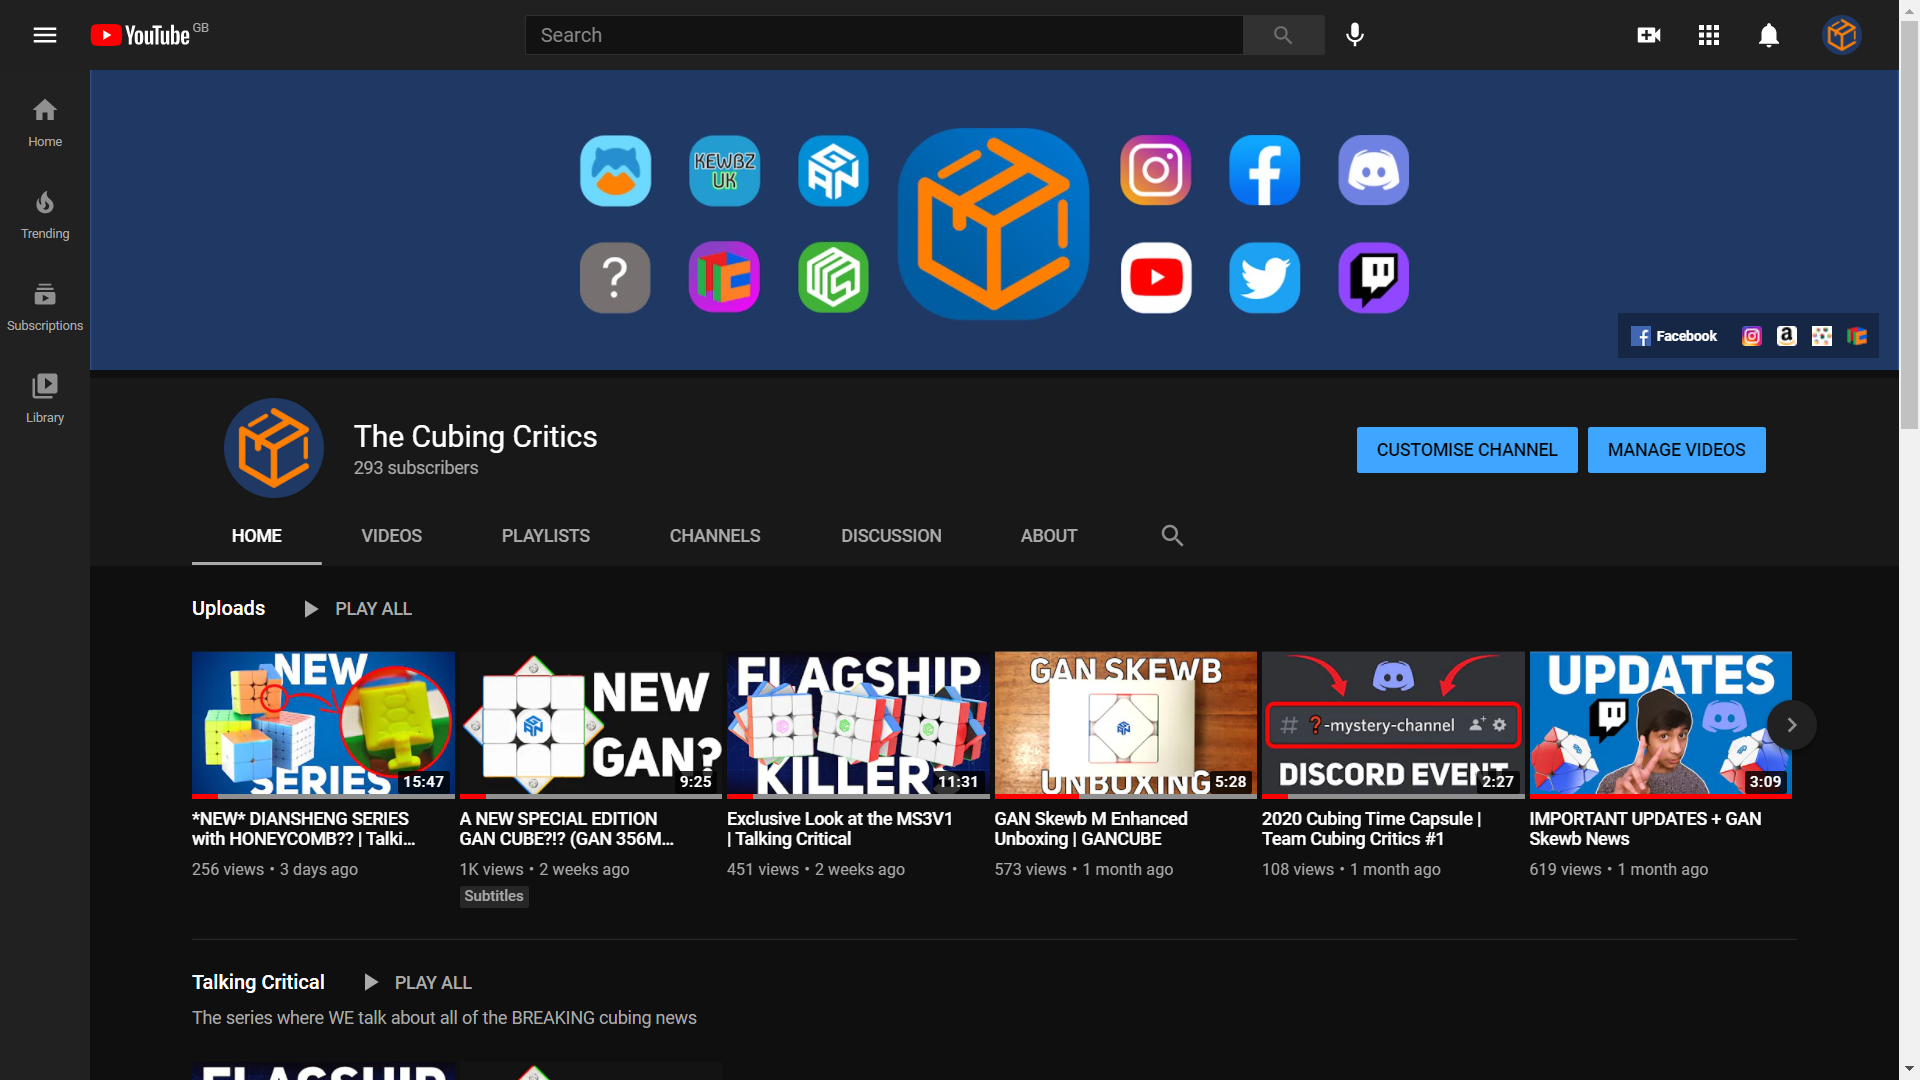The height and width of the screenshot is (1080, 1920).
Task: Click the search magnifier button
Action: click(x=1283, y=35)
